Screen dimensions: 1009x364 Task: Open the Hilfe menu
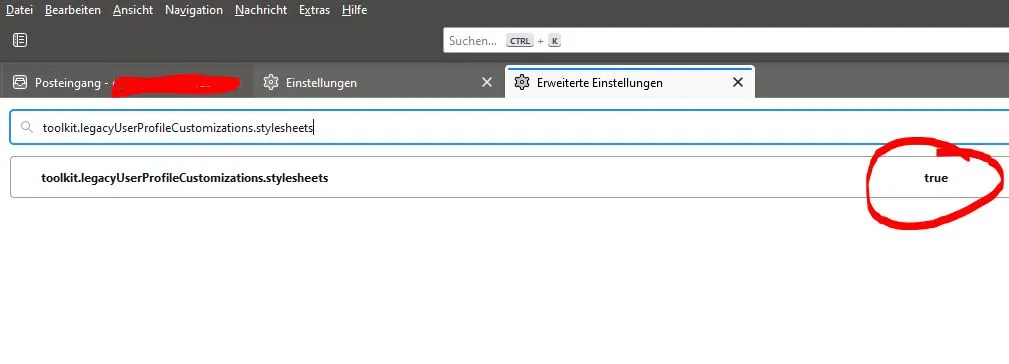click(x=355, y=10)
